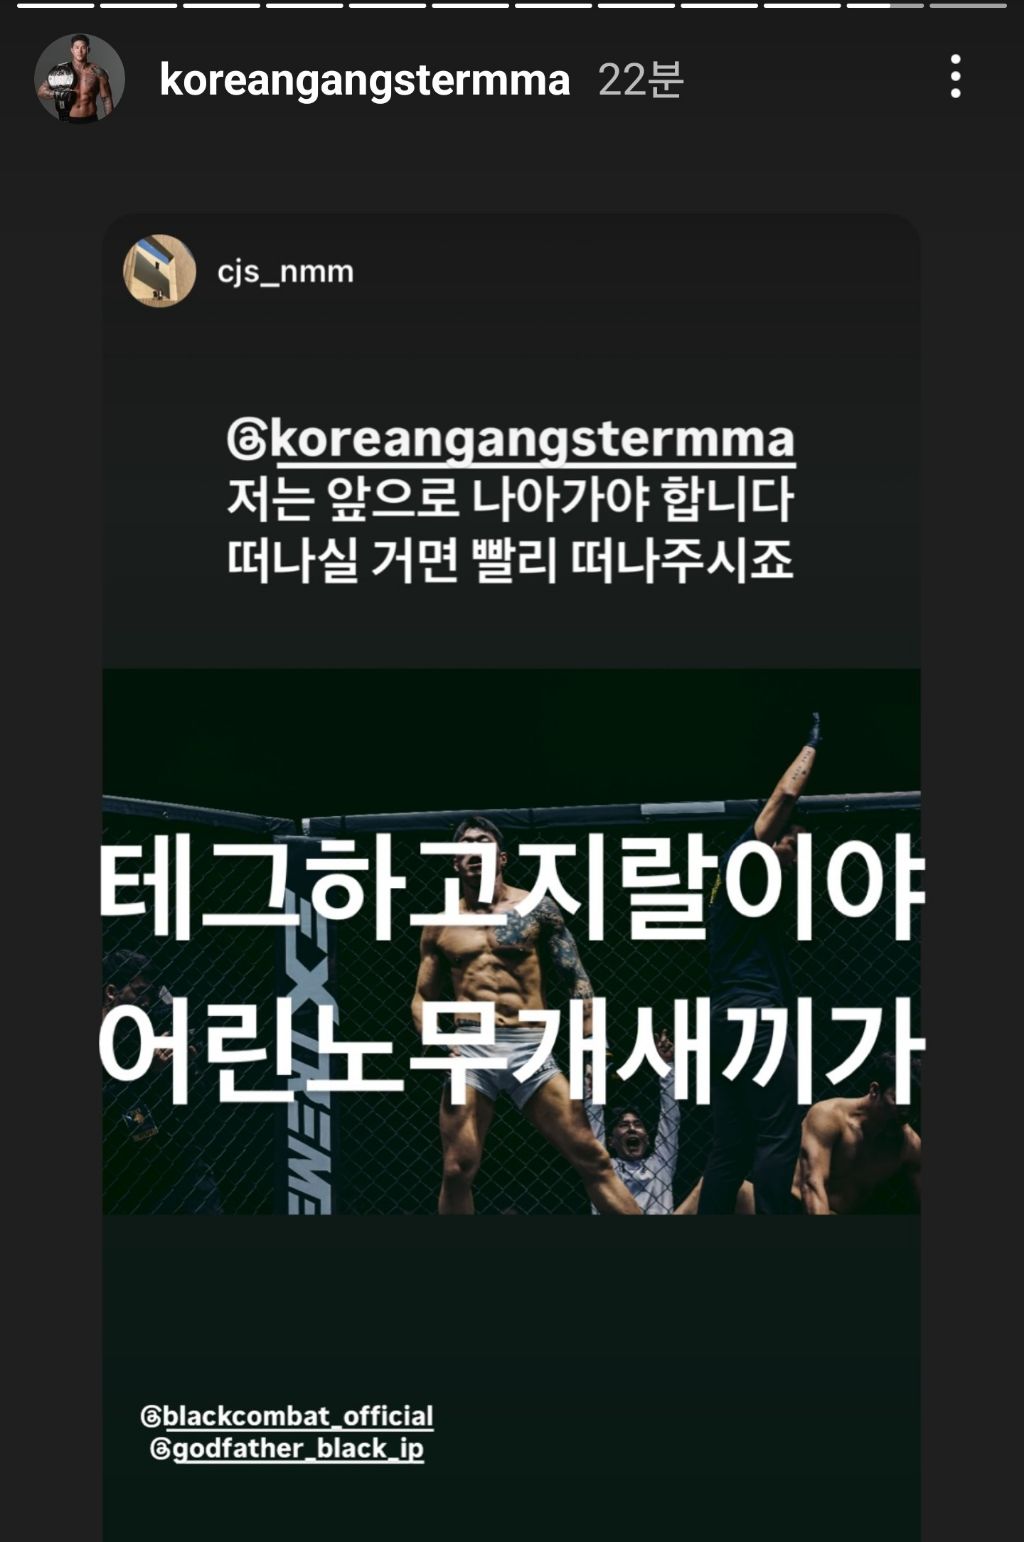Jump to the first story progress segment
The image size is (1024, 1542).
tap(56, 5)
